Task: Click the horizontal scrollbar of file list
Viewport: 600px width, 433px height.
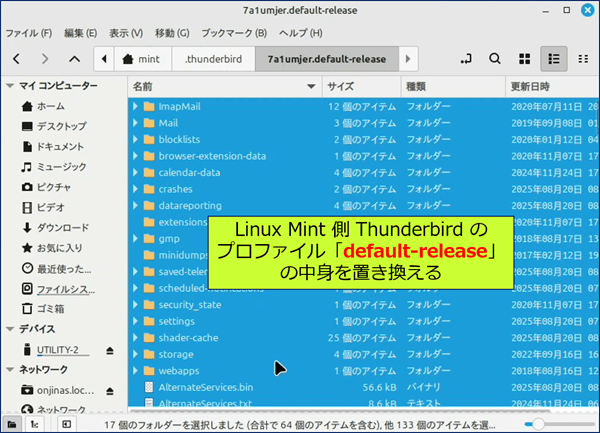Action: pos(339,411)
